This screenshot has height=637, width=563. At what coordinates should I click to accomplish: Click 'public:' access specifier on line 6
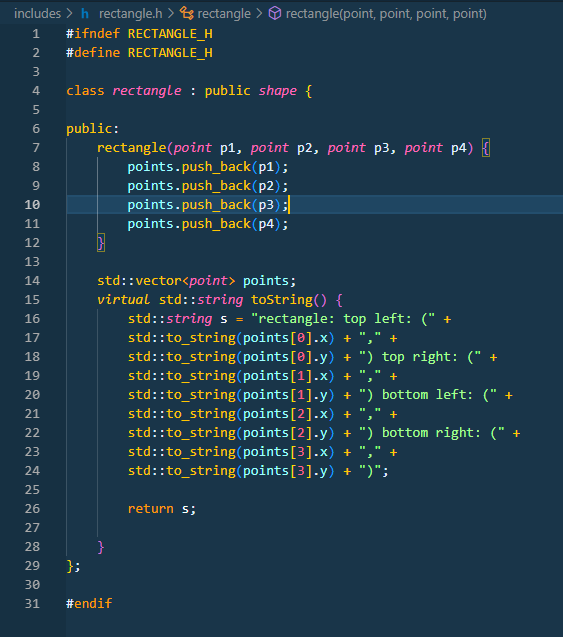click(x=93, y=129)
